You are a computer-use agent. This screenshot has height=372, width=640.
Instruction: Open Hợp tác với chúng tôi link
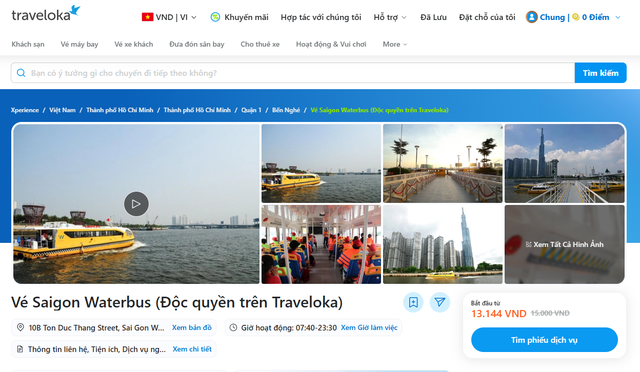tap(321, 17)
